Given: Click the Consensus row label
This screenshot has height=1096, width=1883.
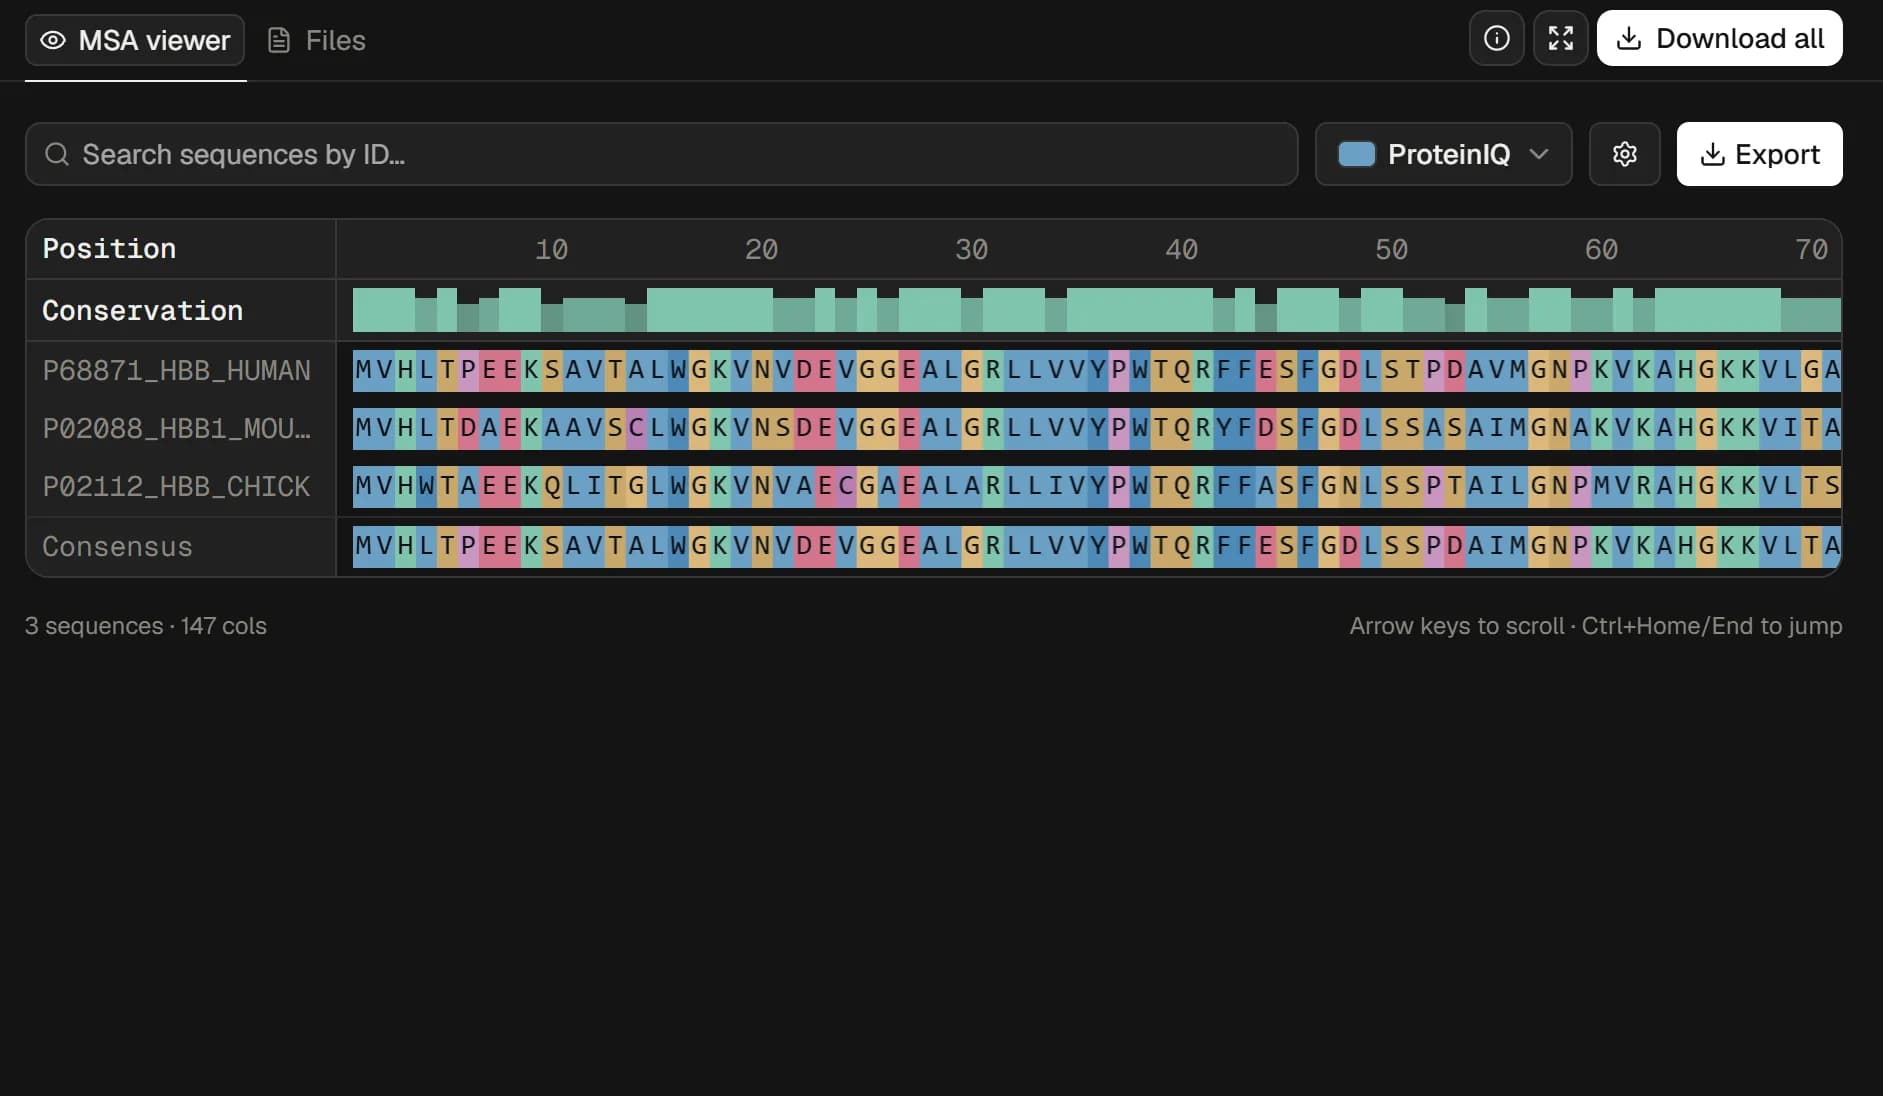Looking at the screenshot, I should pos(117,547).
